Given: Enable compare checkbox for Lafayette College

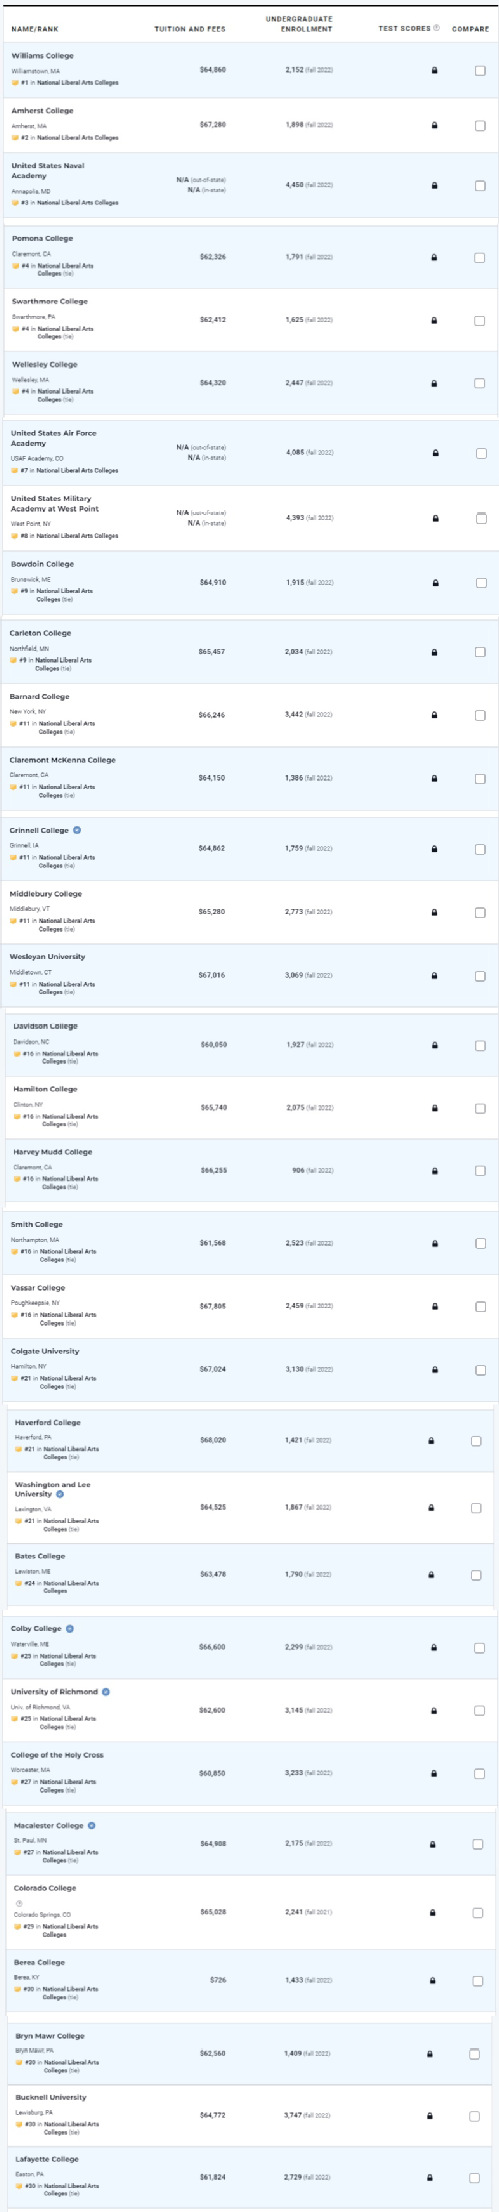Looking at the screenshot, I should point(474,2176).
